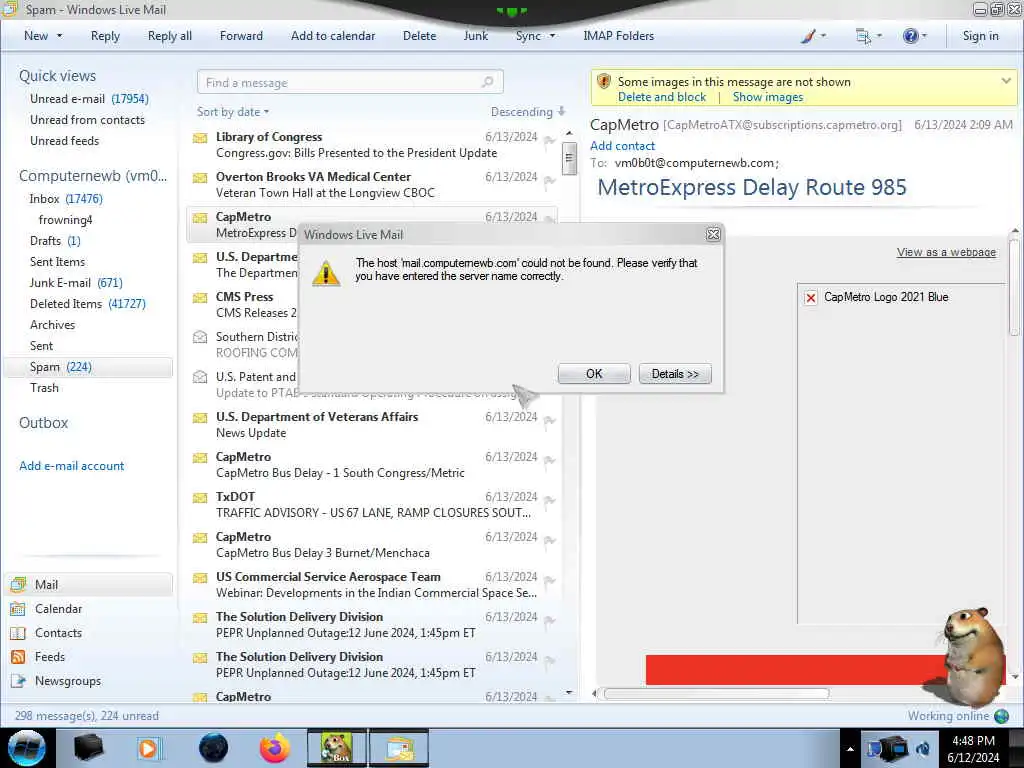Image resolution: width=1024 pixels, height=768 pixels.
Task: Click OK in the error dialog
Action: pos(594,374)
